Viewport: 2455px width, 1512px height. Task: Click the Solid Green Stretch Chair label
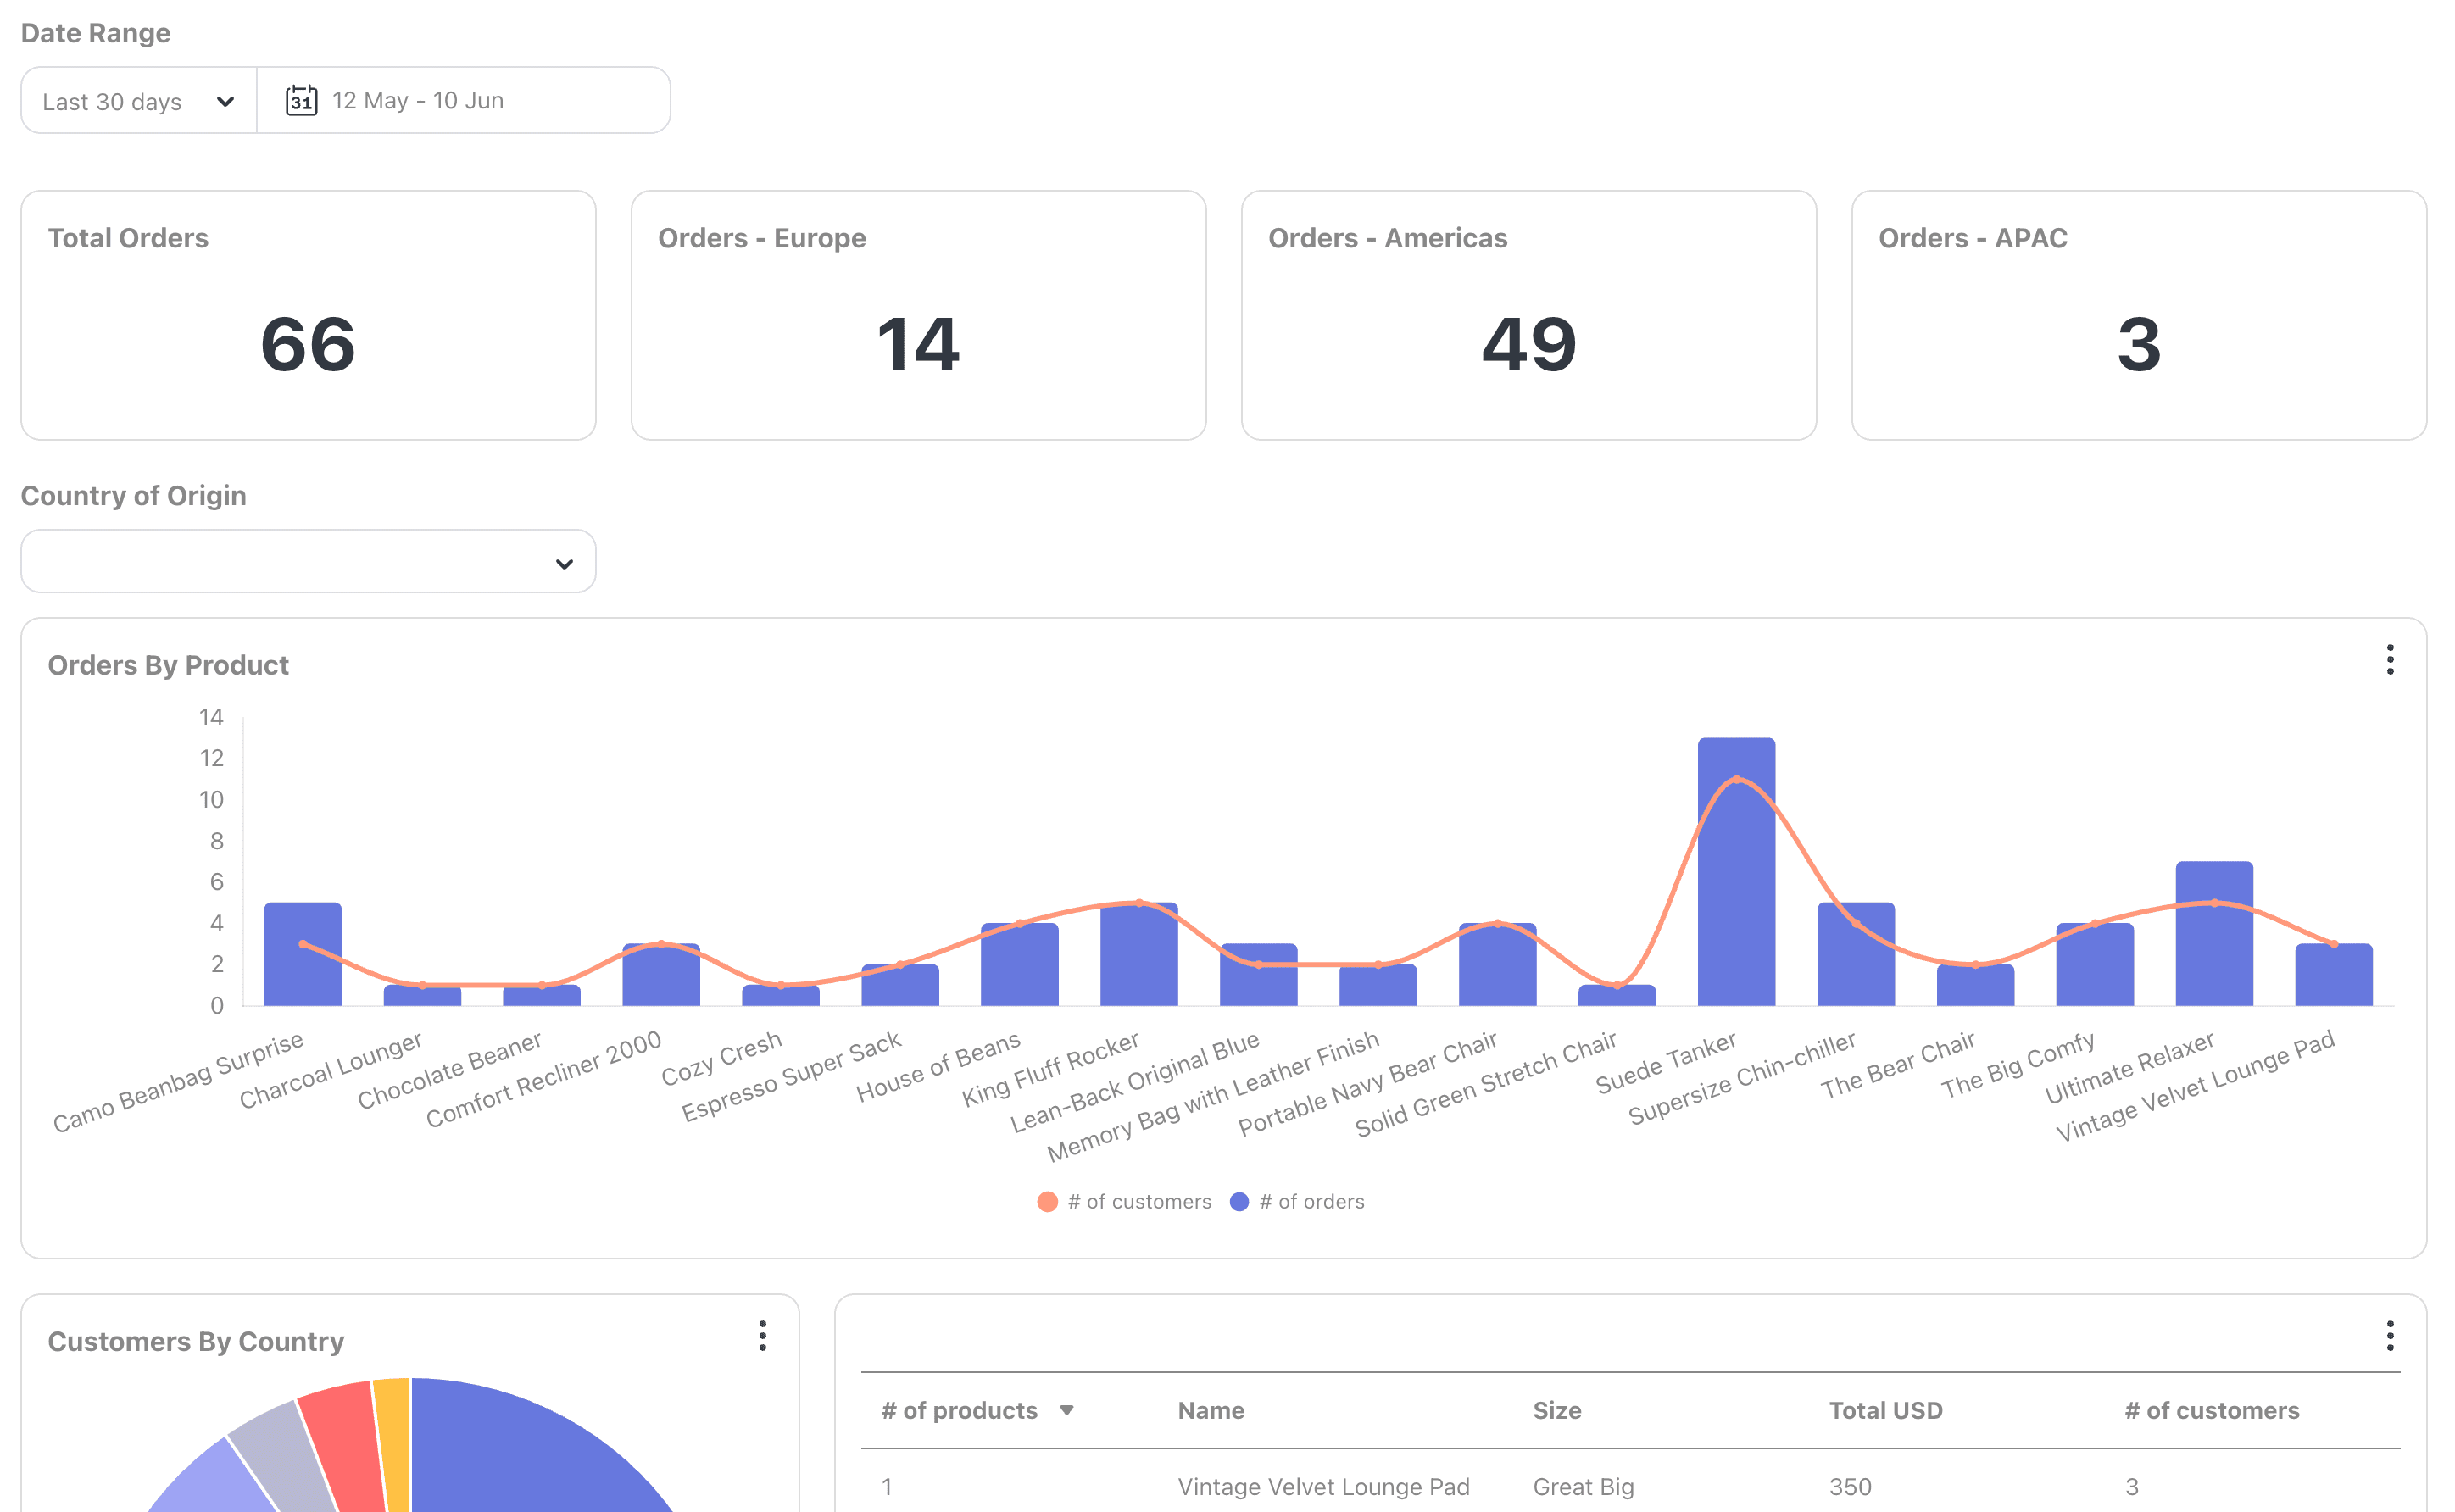(1485, 1084)
